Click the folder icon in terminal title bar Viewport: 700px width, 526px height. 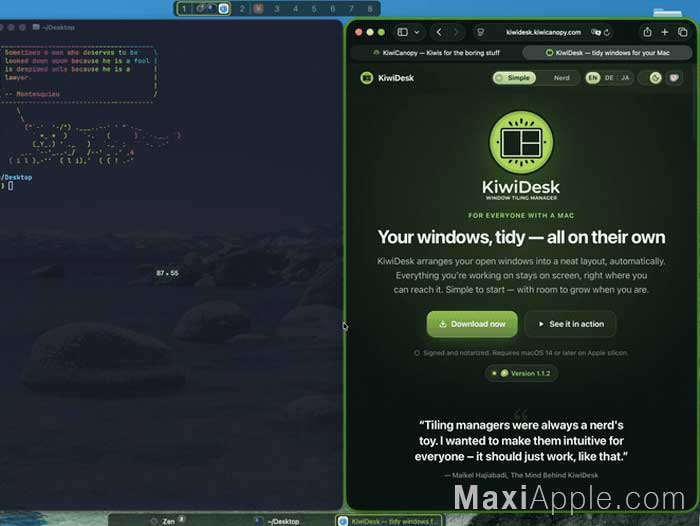click(x=36, y=27)
